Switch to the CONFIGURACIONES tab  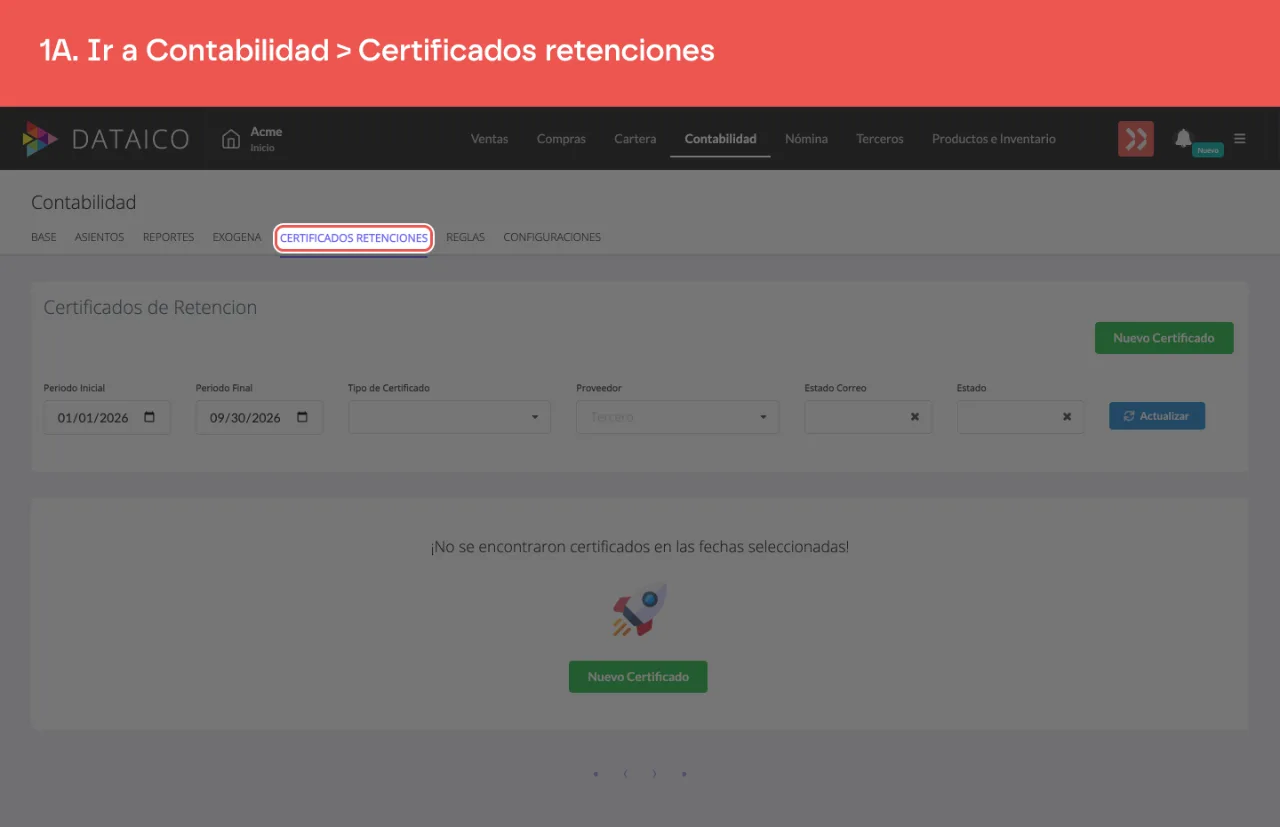(552, 238)
